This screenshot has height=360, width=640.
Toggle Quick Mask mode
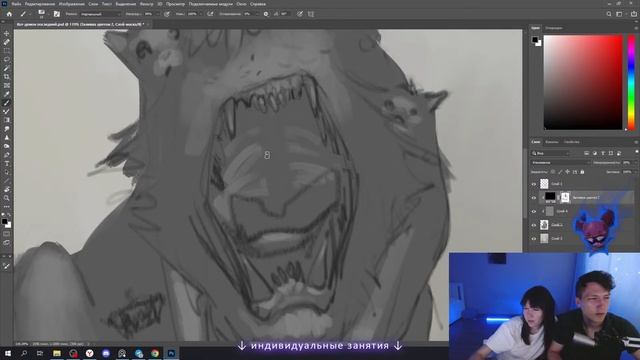pos(7,234)
